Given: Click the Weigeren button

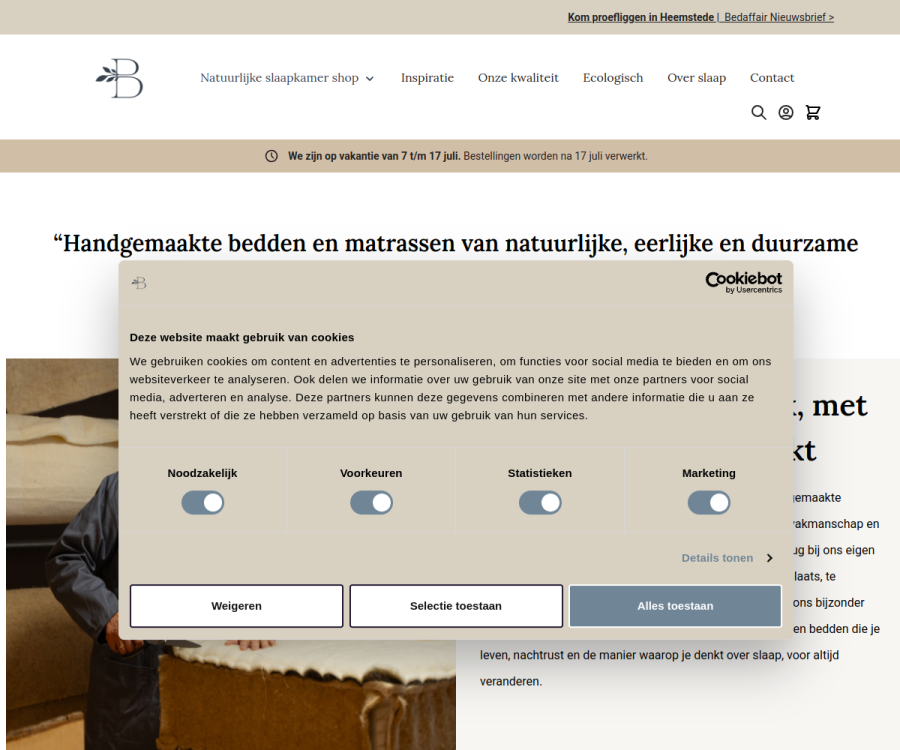Looking at the screenshot, I should [x=236, y=606].
